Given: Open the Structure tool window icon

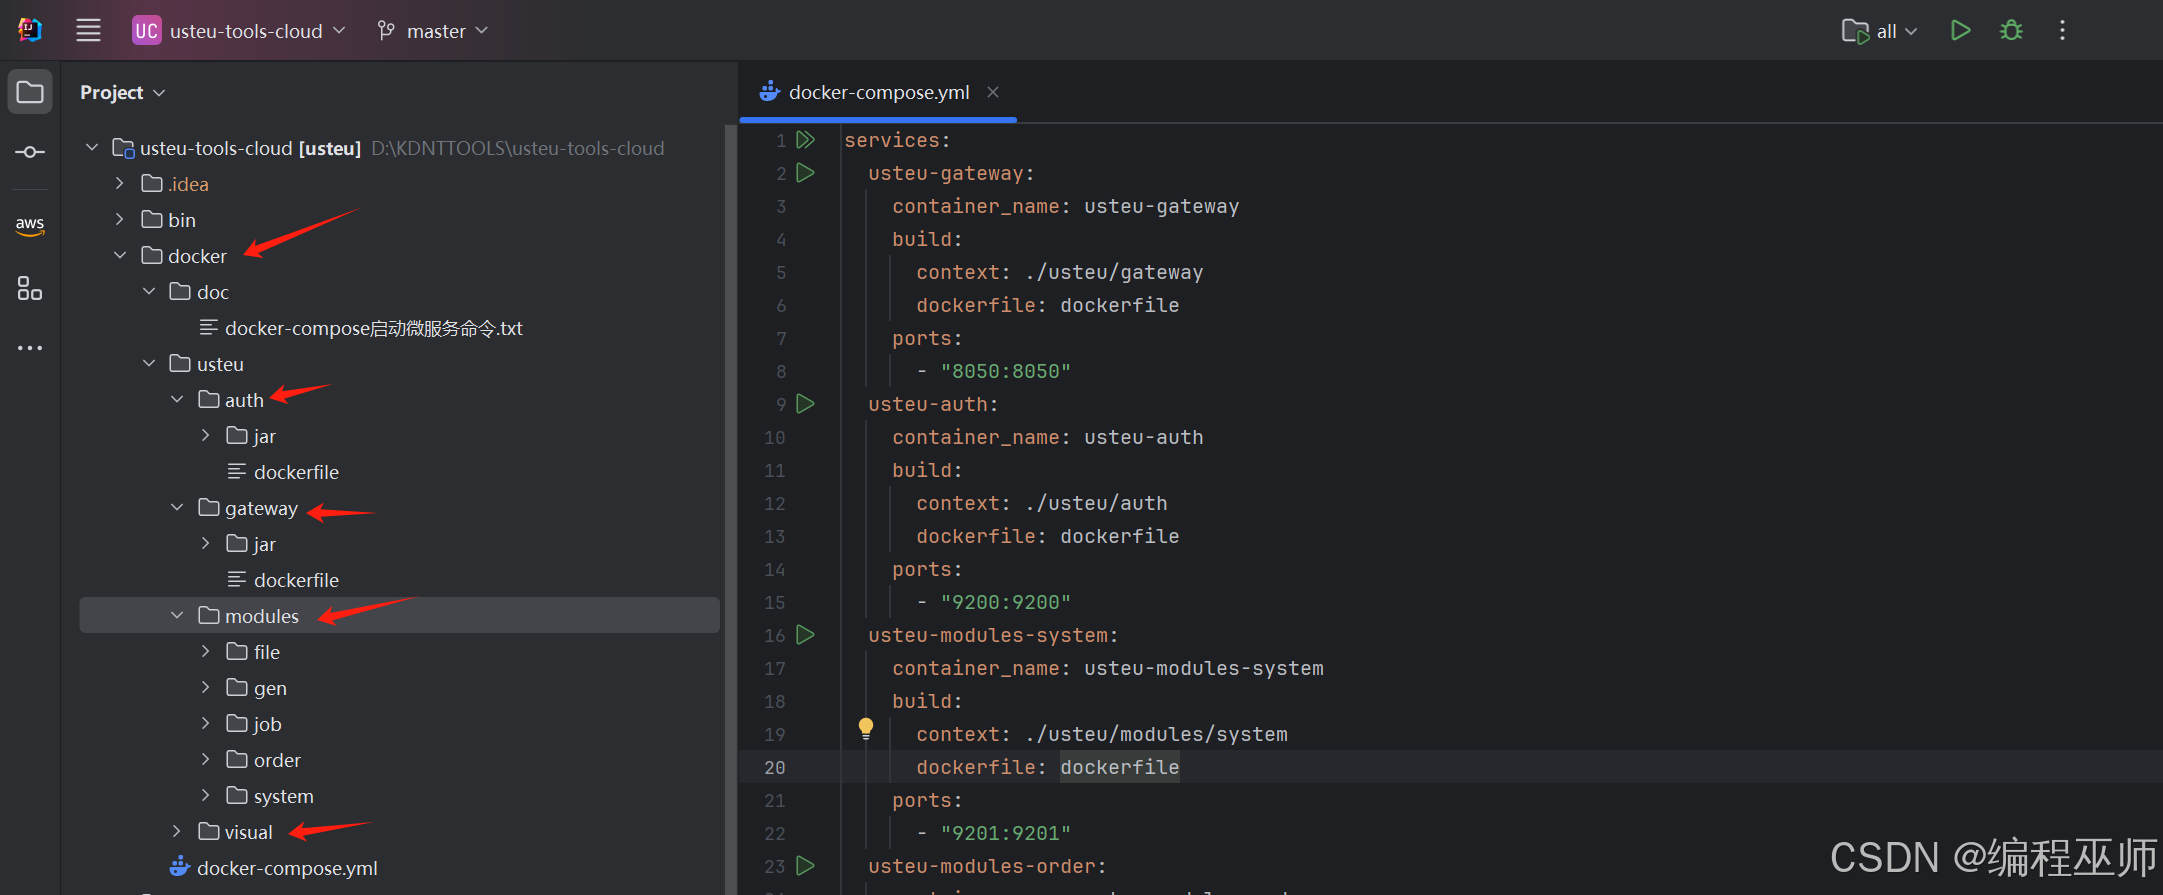Looking at the screenshot, I should 30,289.
